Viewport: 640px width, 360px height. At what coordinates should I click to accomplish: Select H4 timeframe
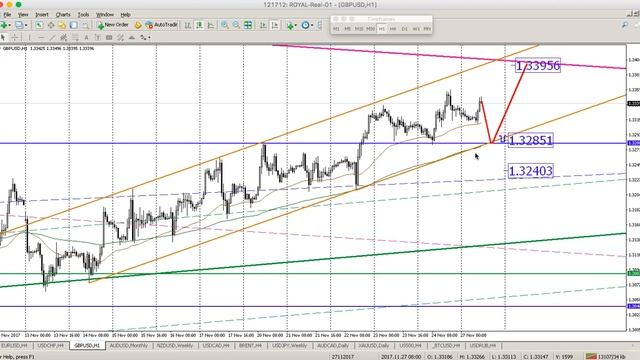pos(393,29)
